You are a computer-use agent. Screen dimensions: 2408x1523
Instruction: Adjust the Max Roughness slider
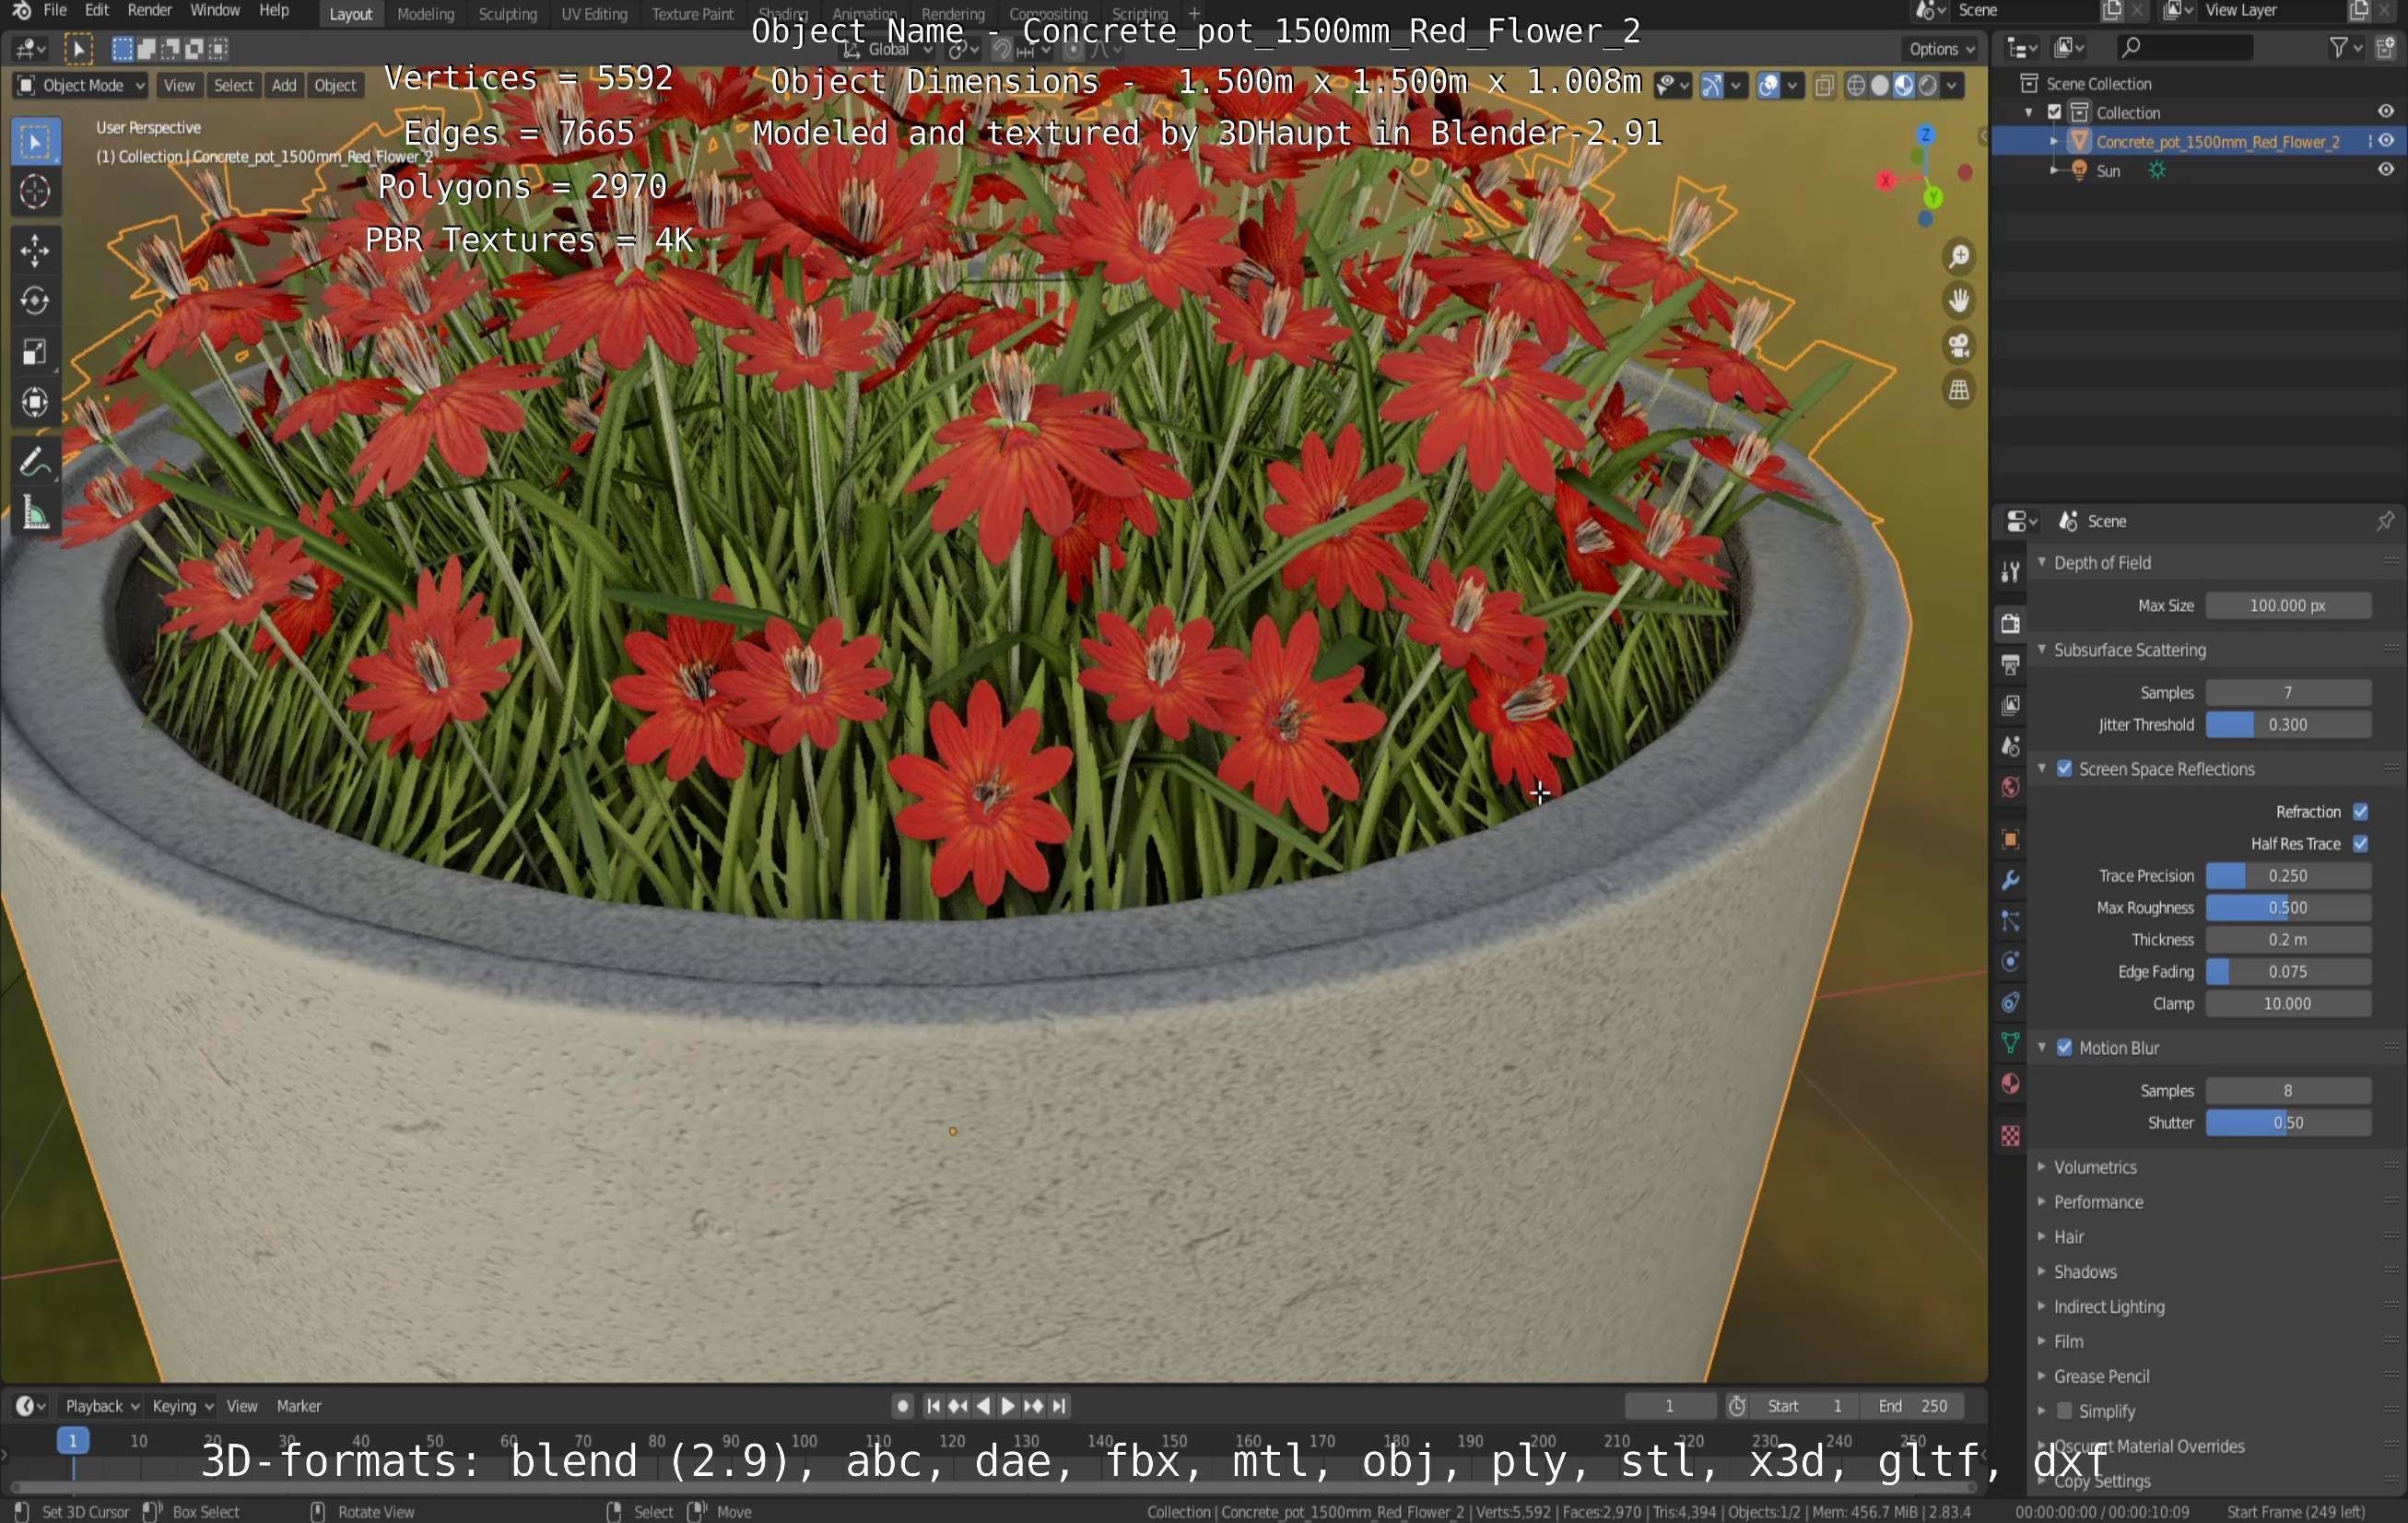(x=2288, y=908)
